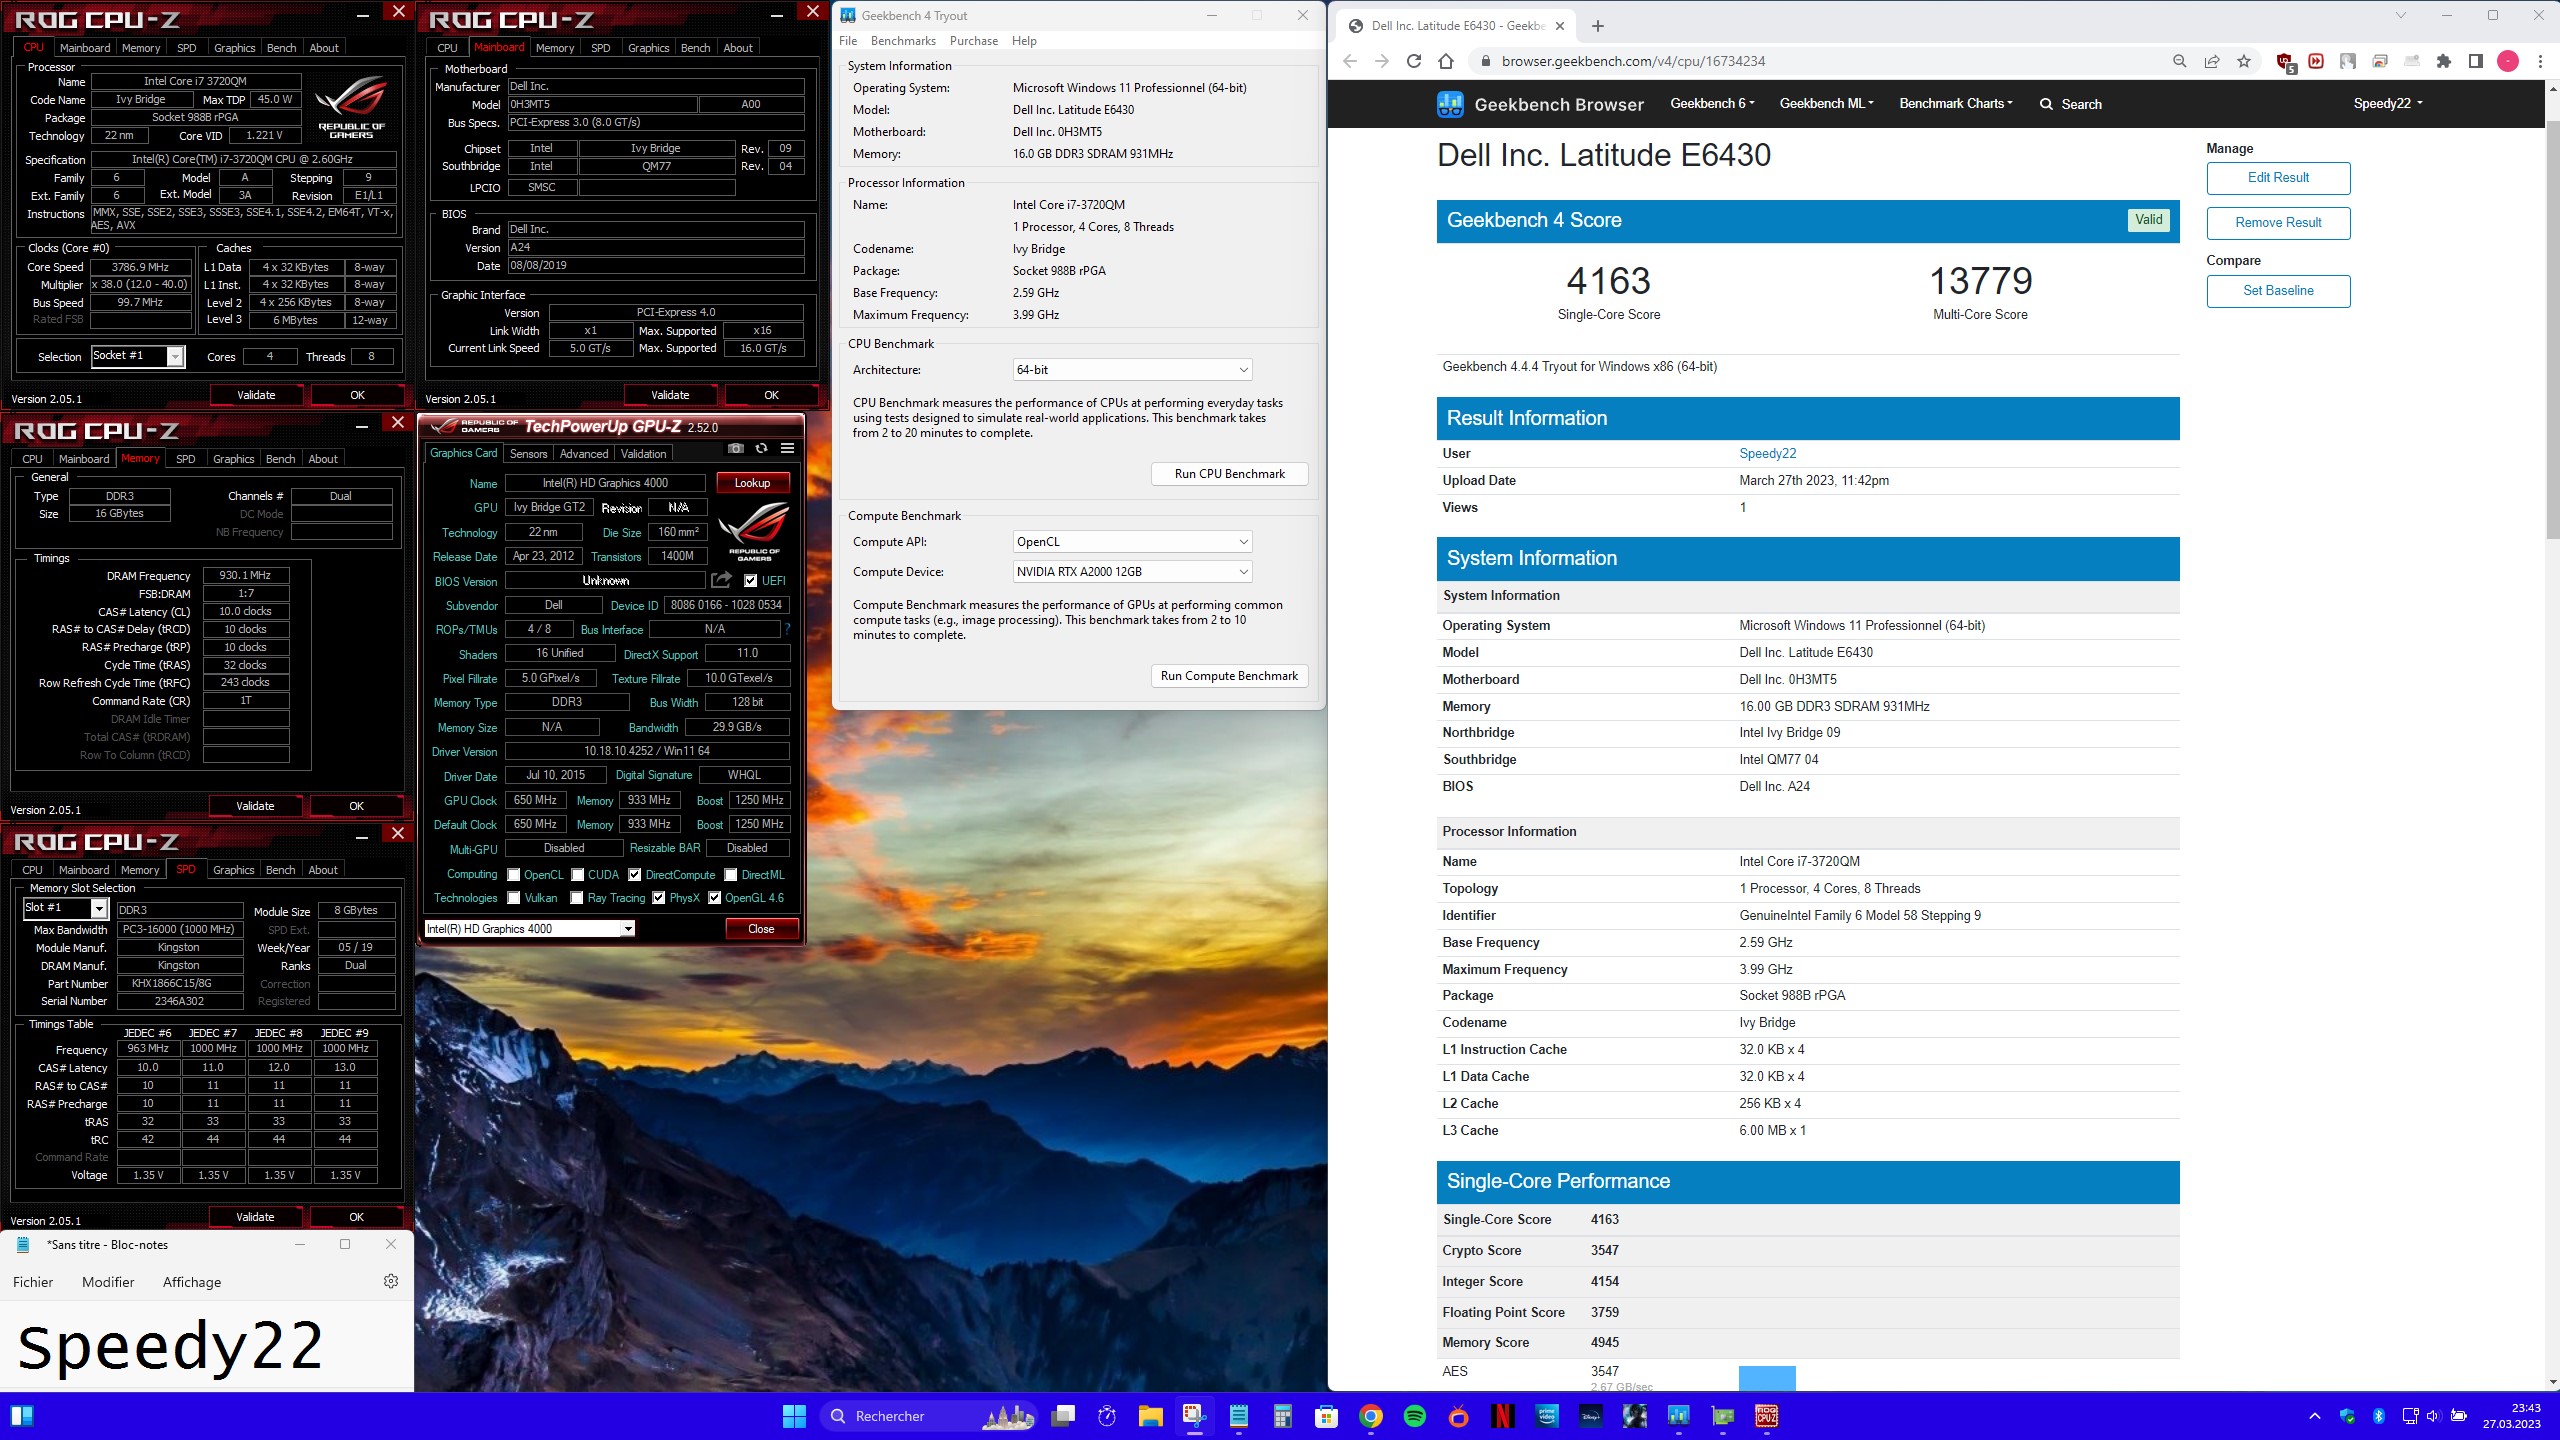2560x1440 pixels.
Task: Toggle the CUDA checkbox in GPU-Z
Action: [x=577, y=875]
